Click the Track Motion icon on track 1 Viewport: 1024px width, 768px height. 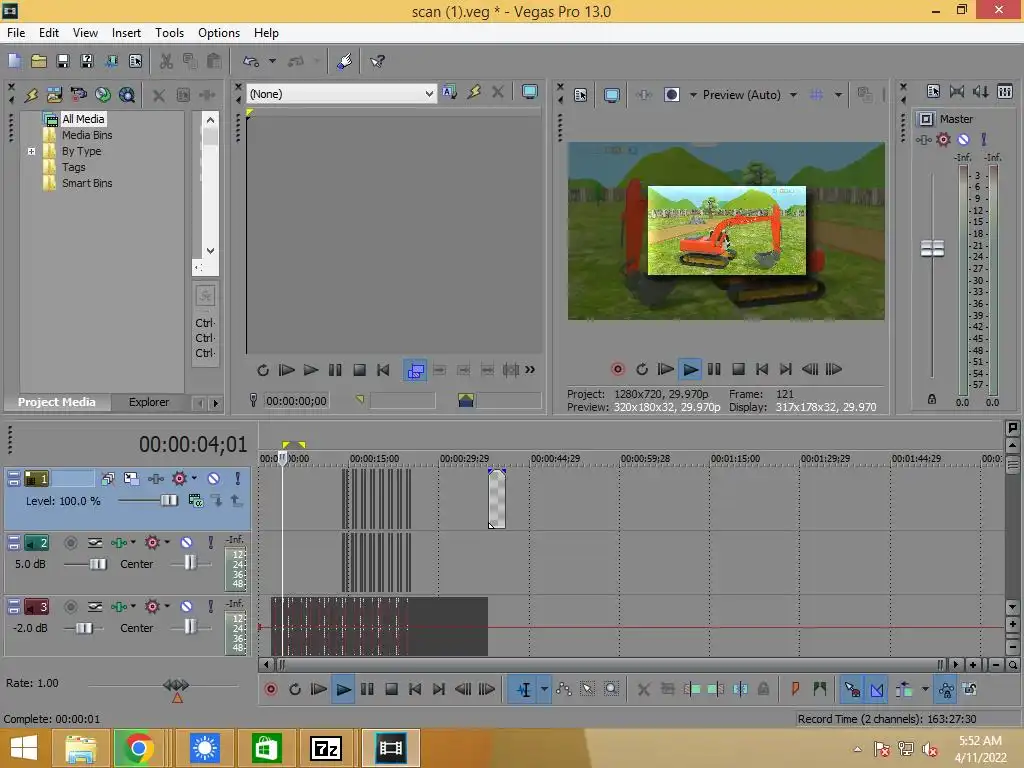131,479
